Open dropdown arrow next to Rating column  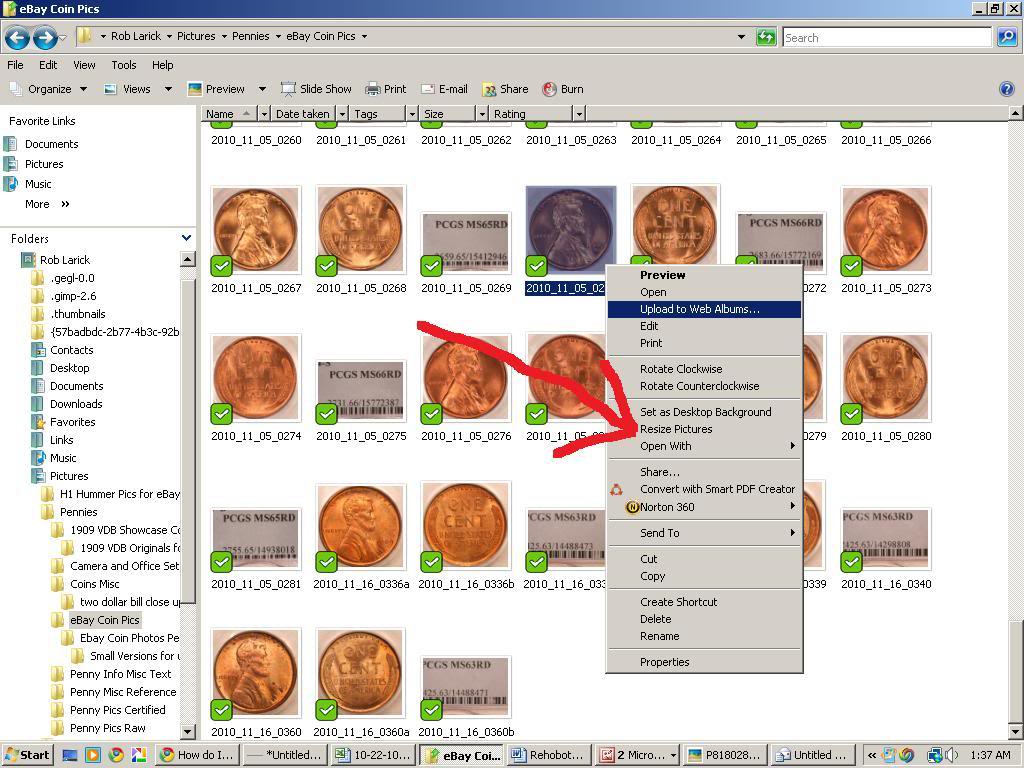(579, 114)
